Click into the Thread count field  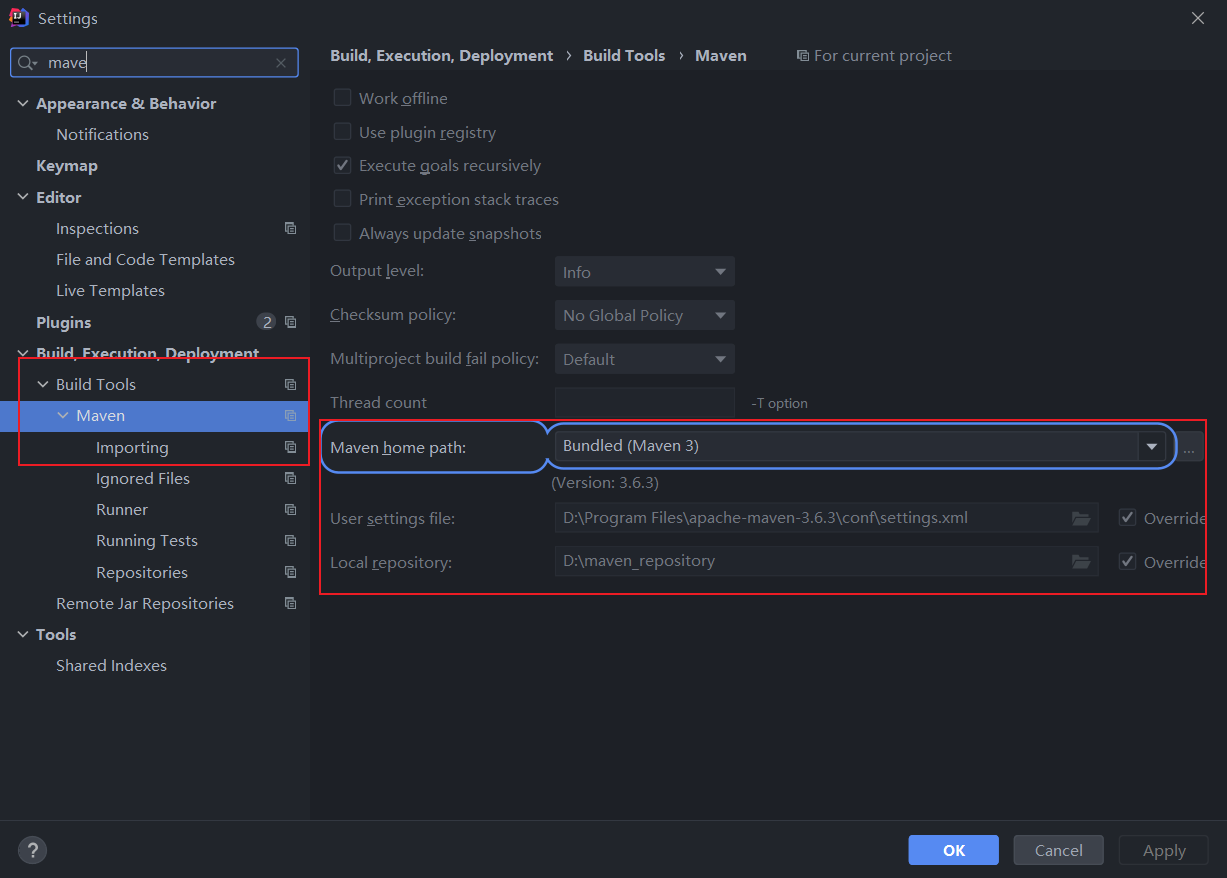[645, 402]
